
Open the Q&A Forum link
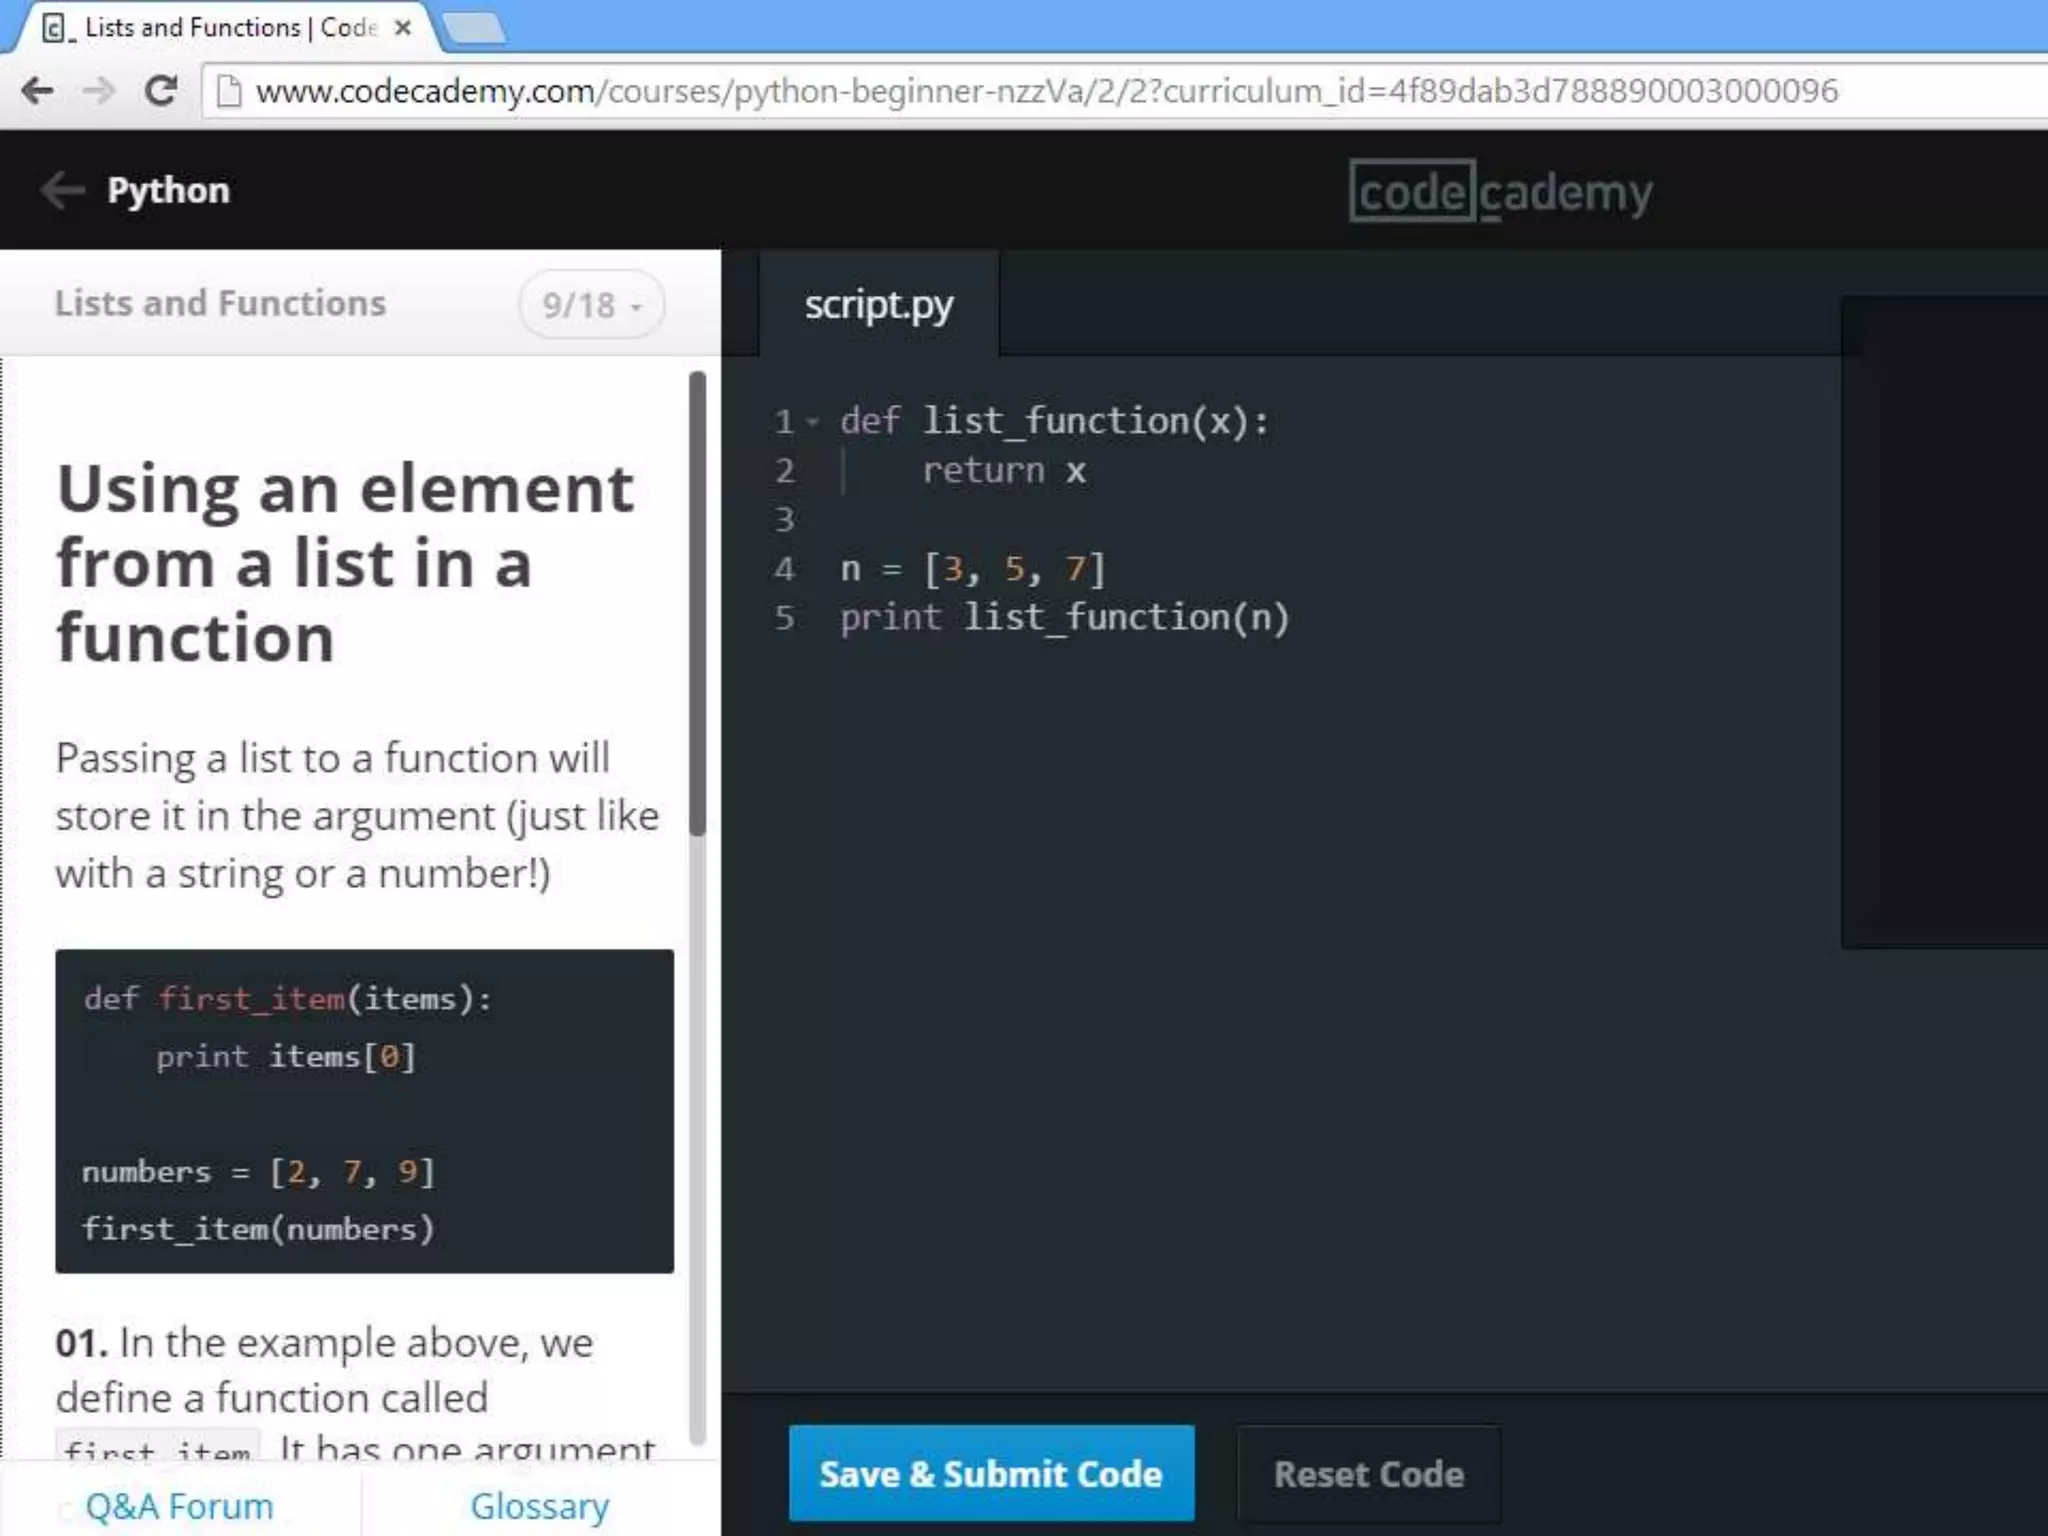click(179, 1505)
